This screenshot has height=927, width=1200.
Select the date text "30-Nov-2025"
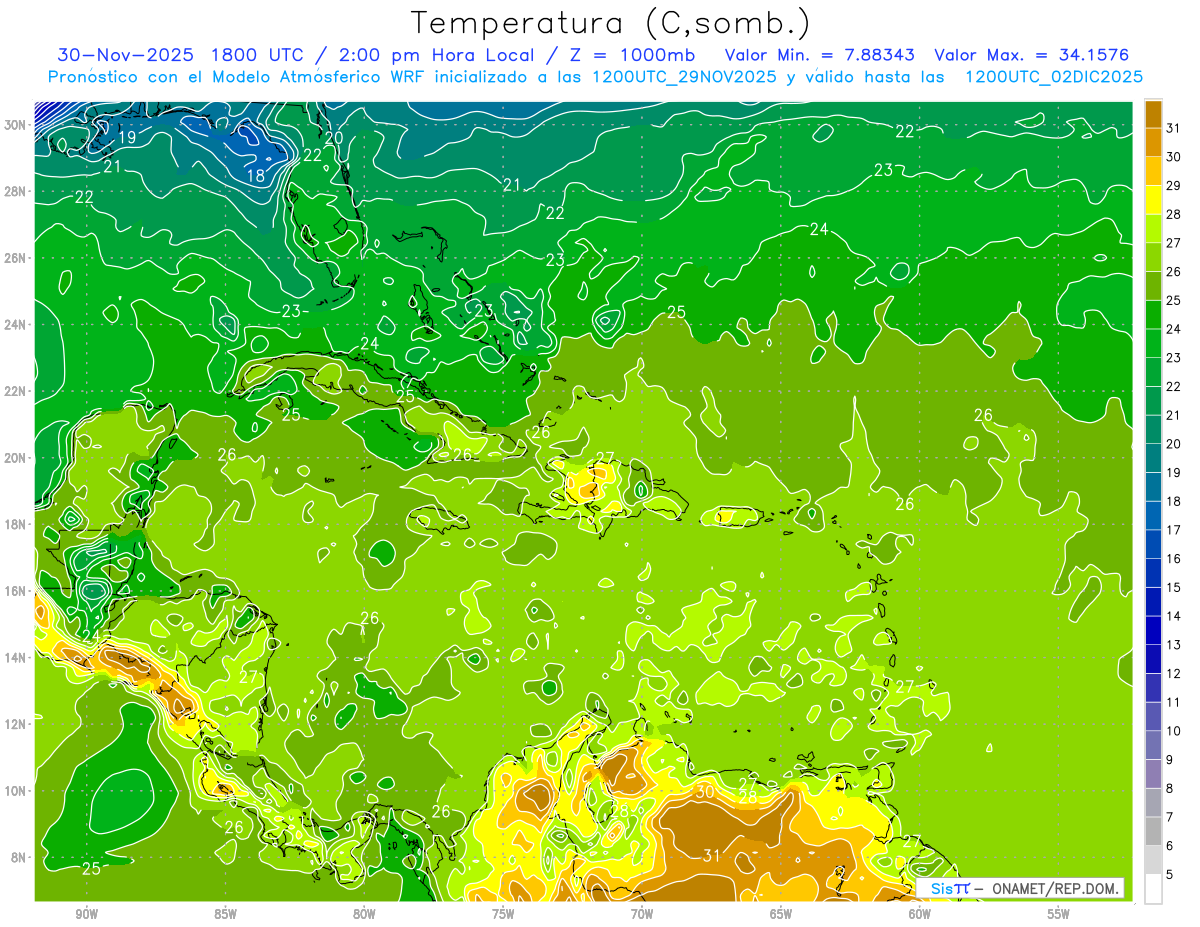click(125, 54)
